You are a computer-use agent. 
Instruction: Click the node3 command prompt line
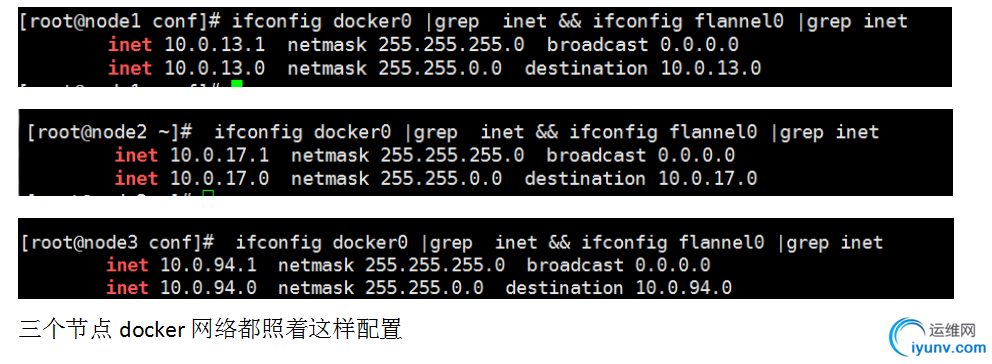(452, 242)
